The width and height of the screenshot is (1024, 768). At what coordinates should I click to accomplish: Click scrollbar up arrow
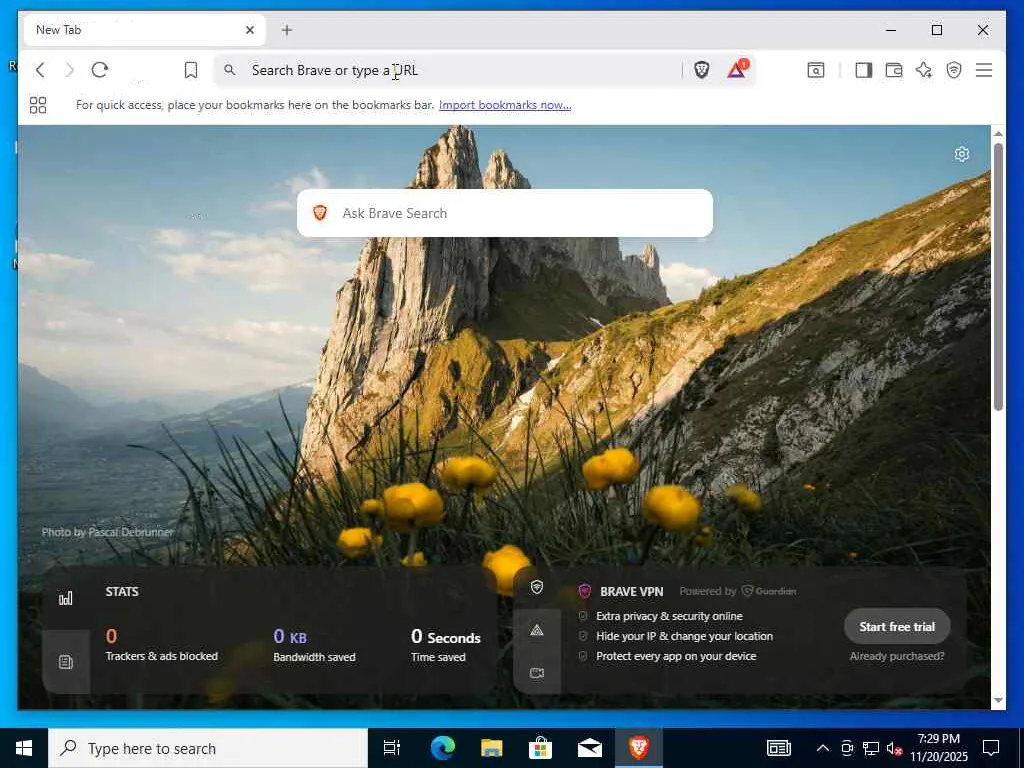tap(998, 133)
